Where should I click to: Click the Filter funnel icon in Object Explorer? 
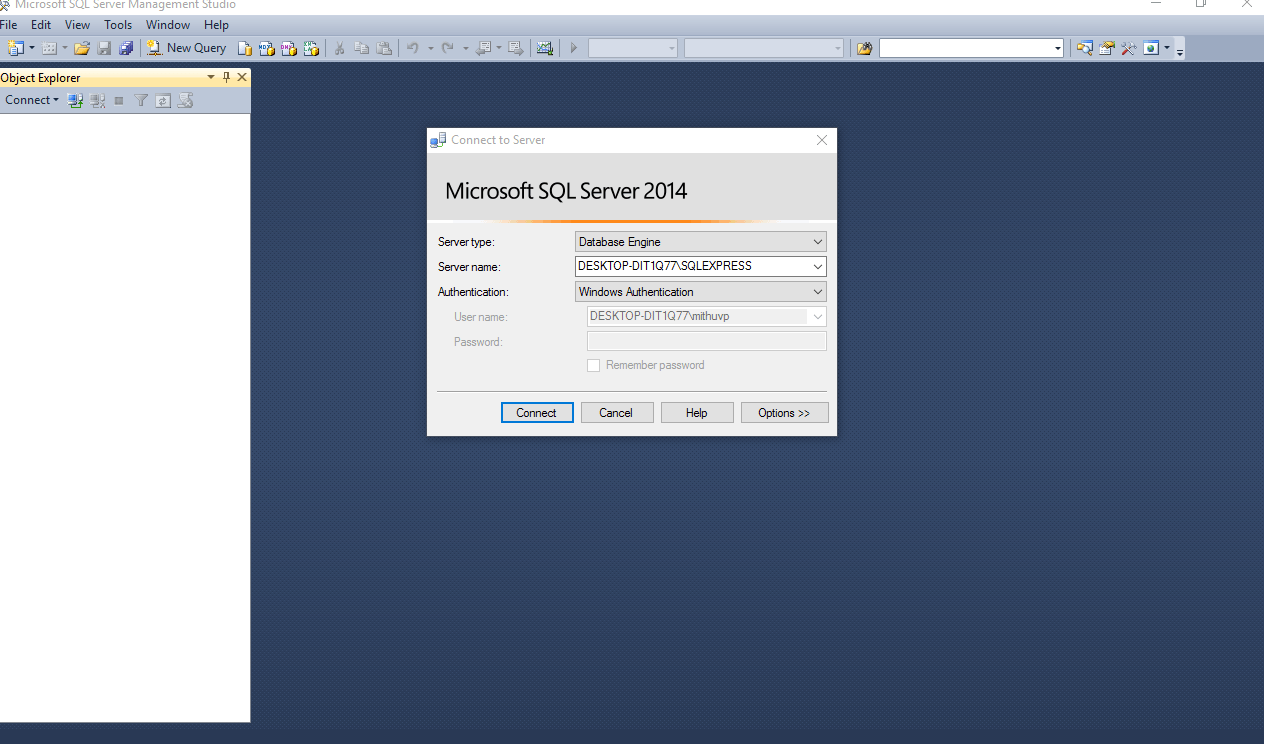point(141,100)
